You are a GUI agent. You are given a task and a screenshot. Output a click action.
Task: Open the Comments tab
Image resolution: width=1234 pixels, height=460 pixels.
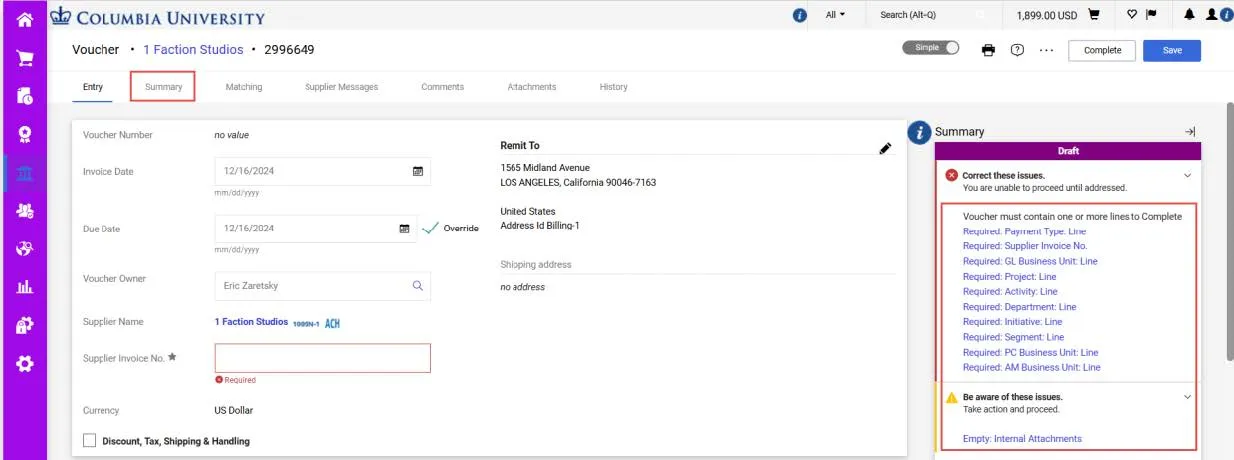tap(443, 87)
